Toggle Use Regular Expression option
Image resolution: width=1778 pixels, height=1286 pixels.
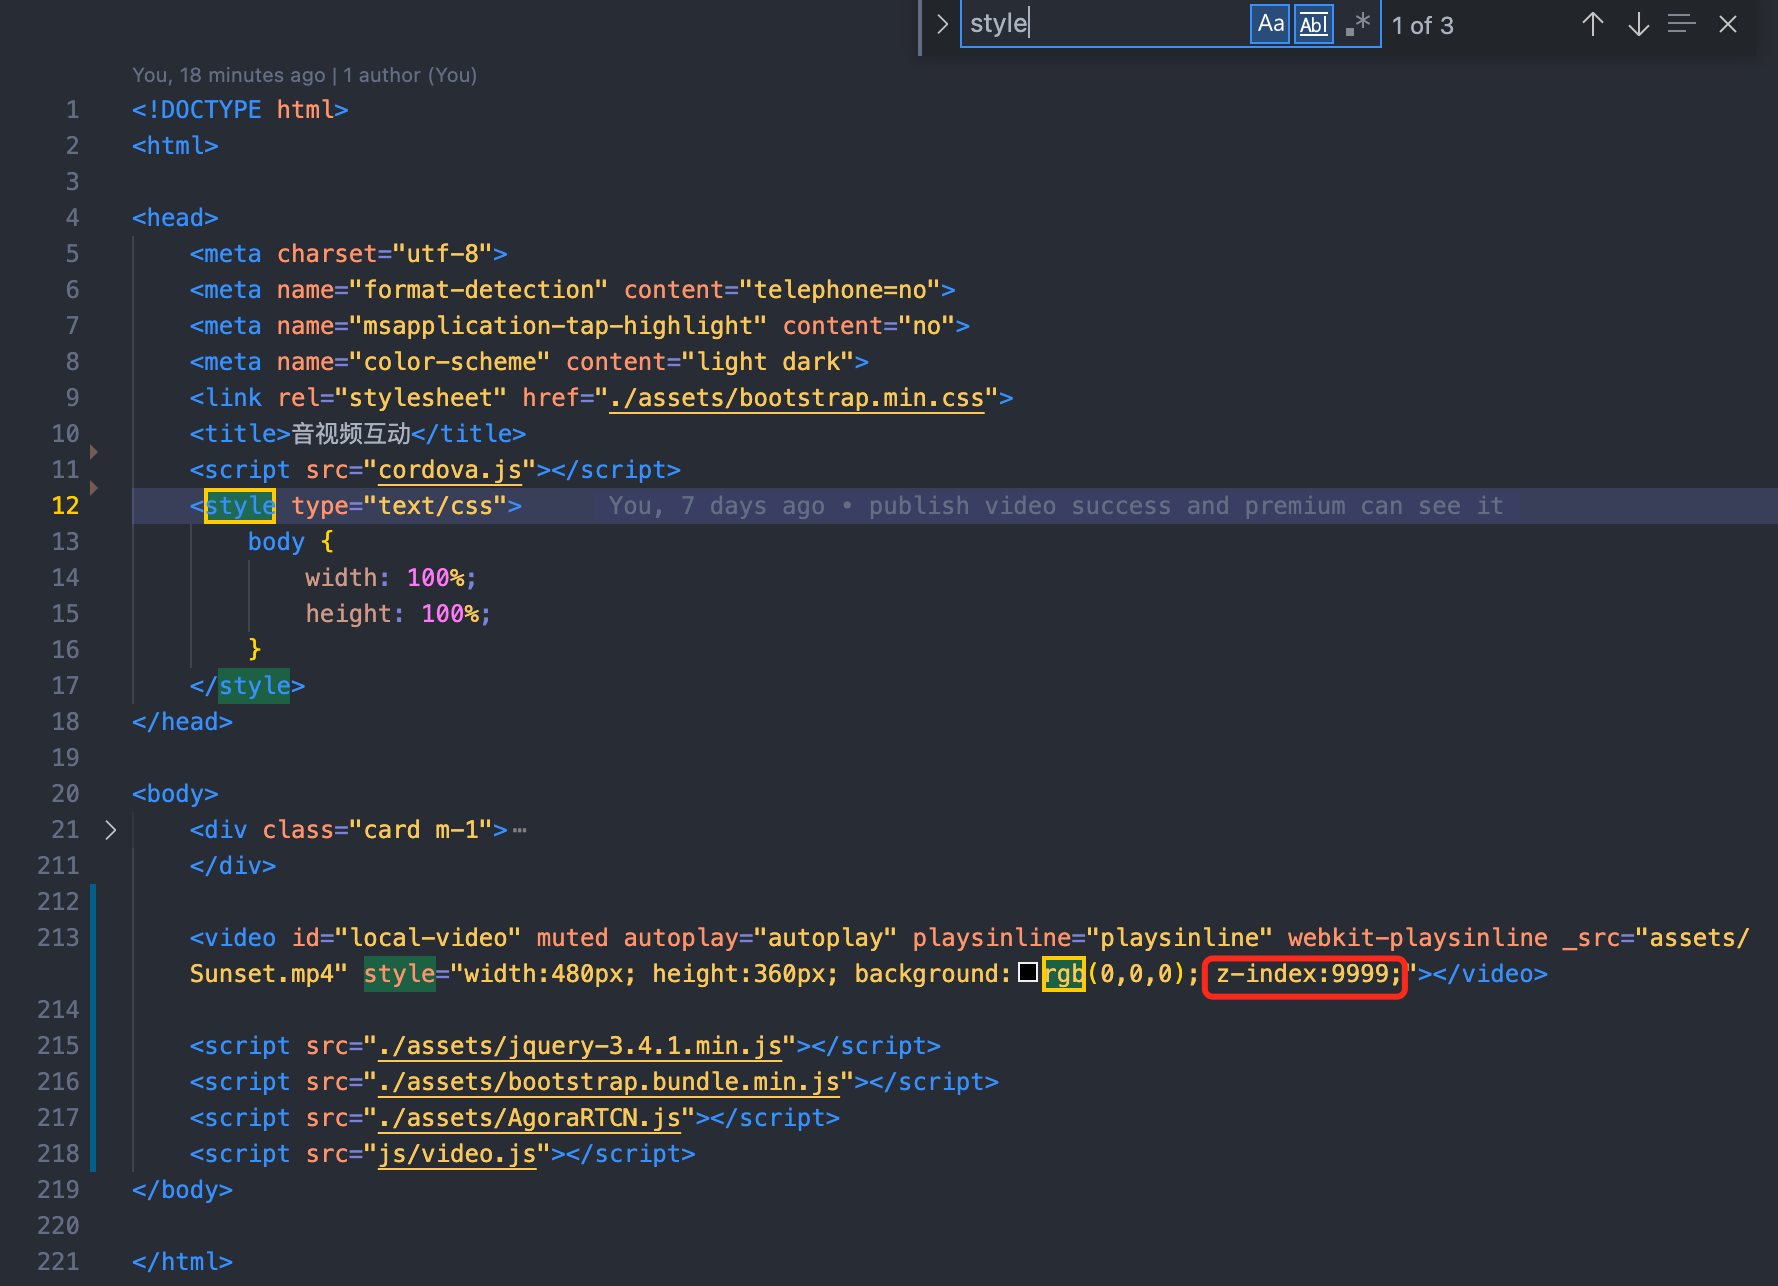coord(1357,24)
